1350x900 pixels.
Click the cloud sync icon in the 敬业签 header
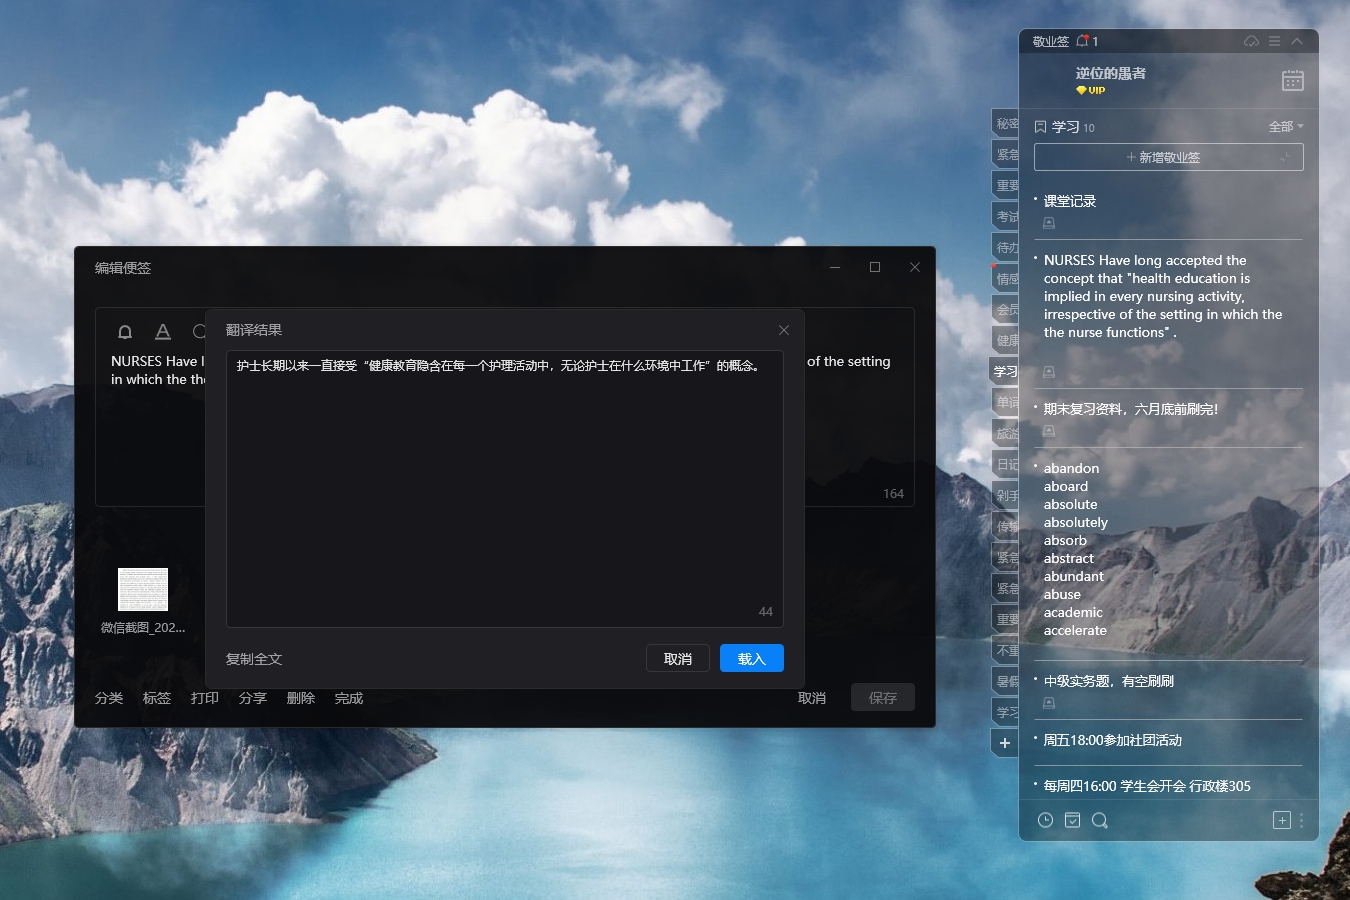click(1251, 41)
